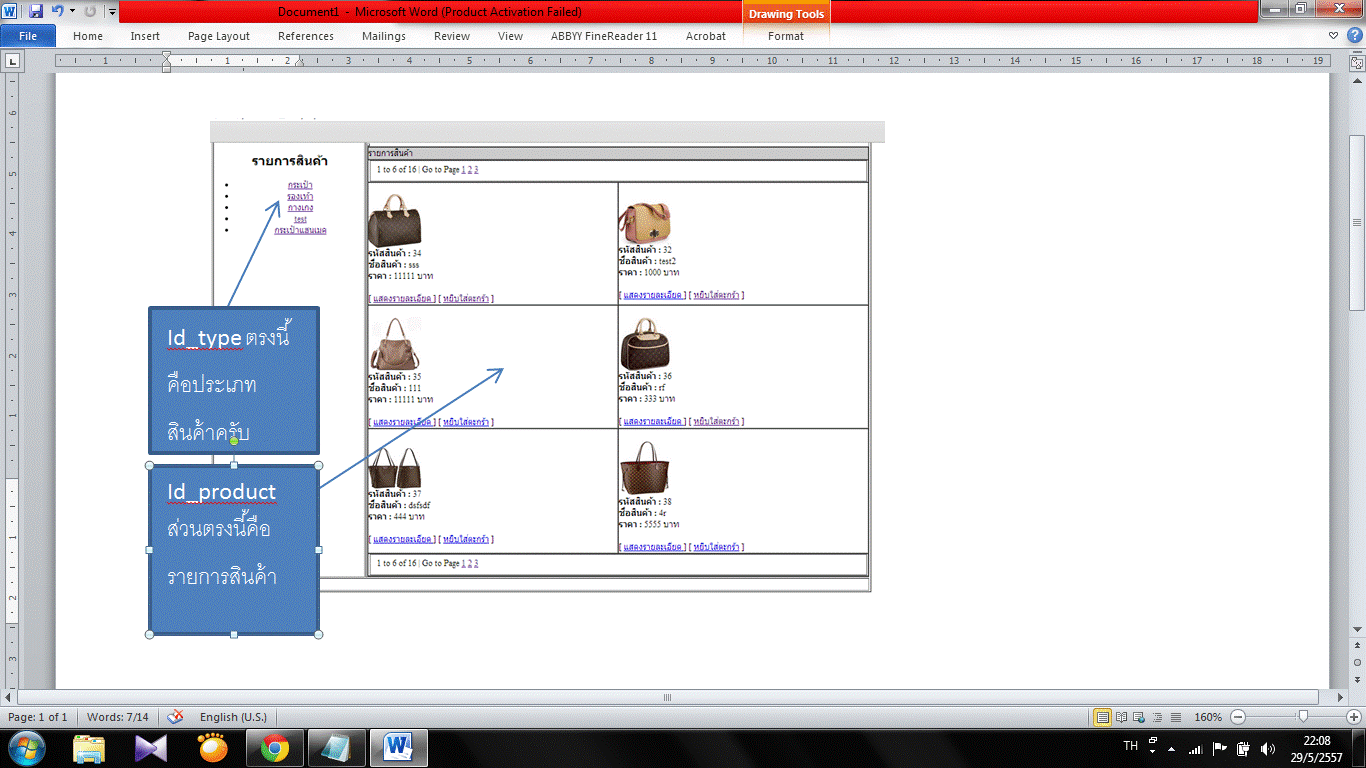
Task: Click the tab stop selector beside ruler
Action: point(13,62)
